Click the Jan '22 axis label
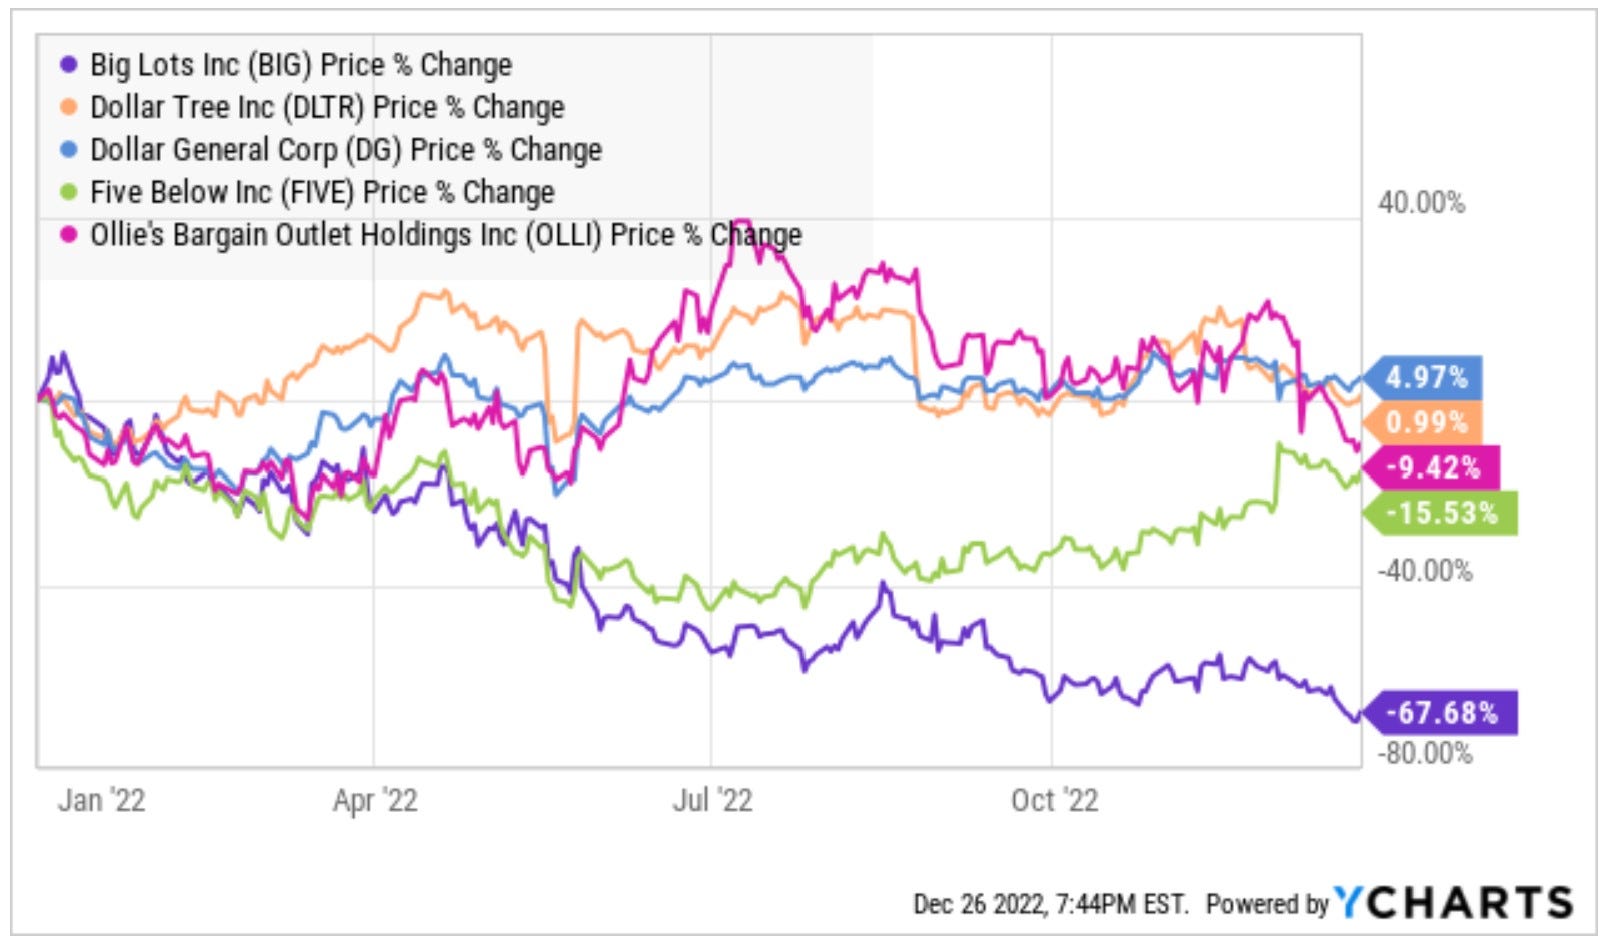The image size is (1605, 950). (x=101, y=801)
